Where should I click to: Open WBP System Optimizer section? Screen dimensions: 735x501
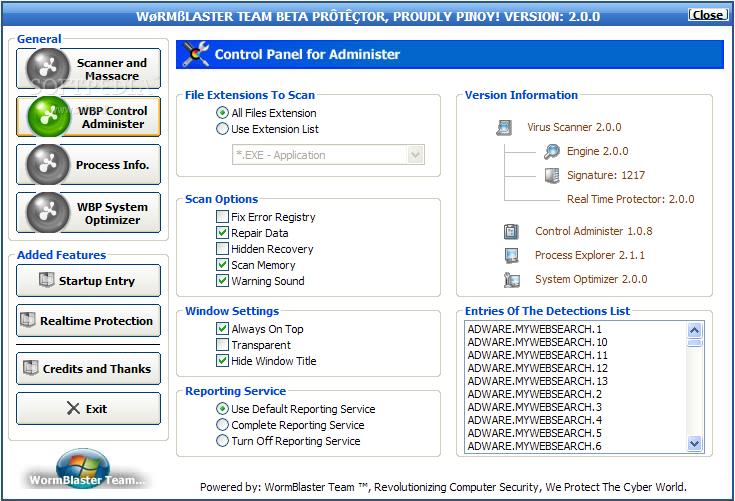[89, 213]
